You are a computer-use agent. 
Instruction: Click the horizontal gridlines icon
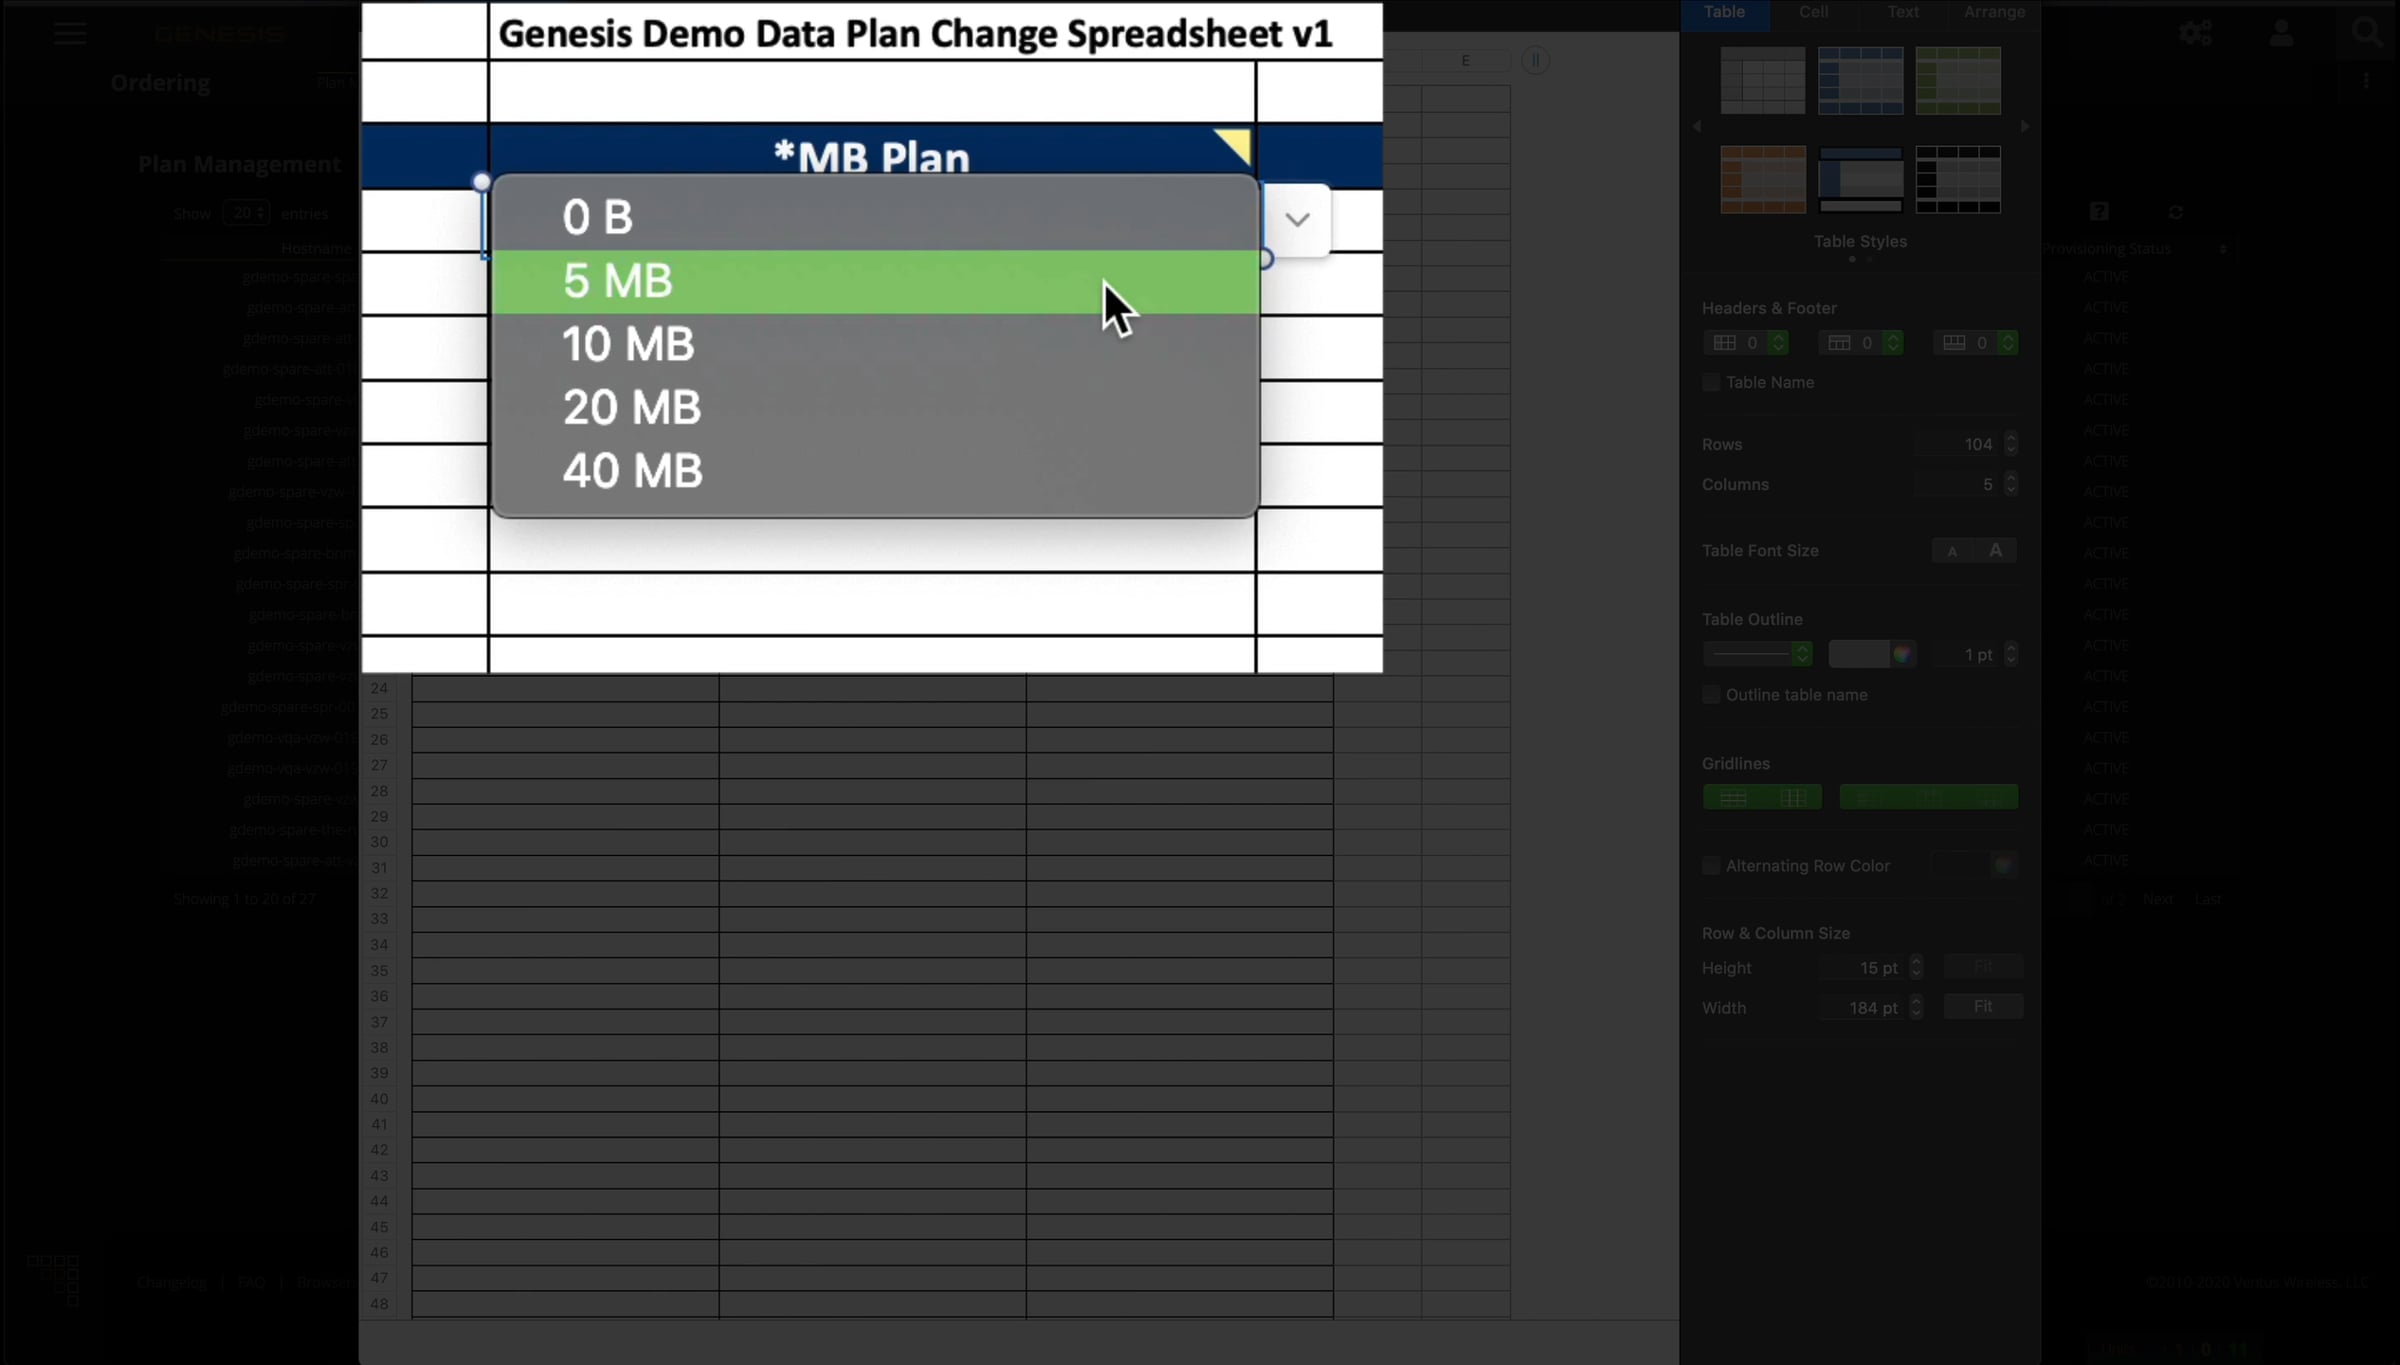[x=1733, y=797]
